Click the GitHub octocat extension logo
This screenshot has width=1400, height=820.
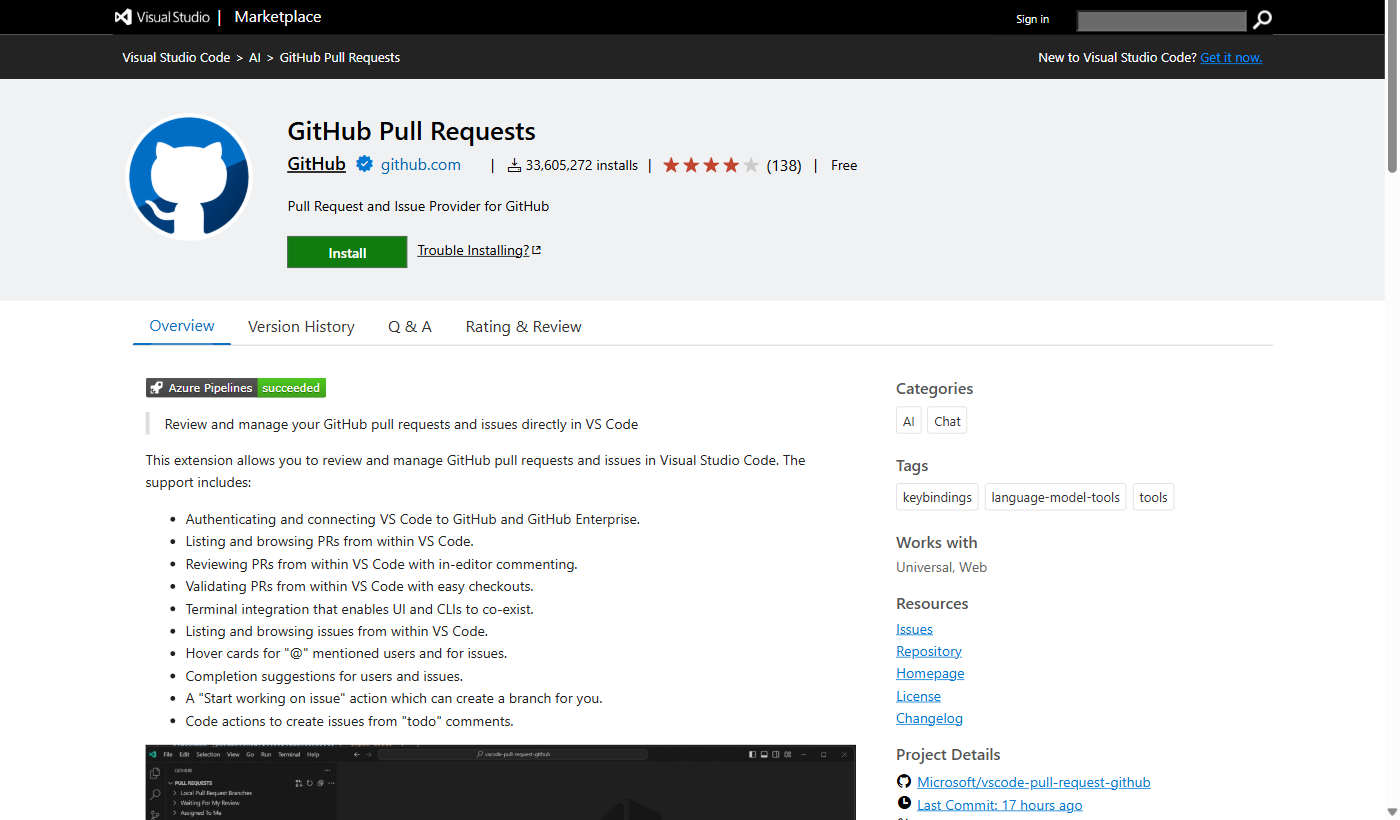tap(188, 176)
